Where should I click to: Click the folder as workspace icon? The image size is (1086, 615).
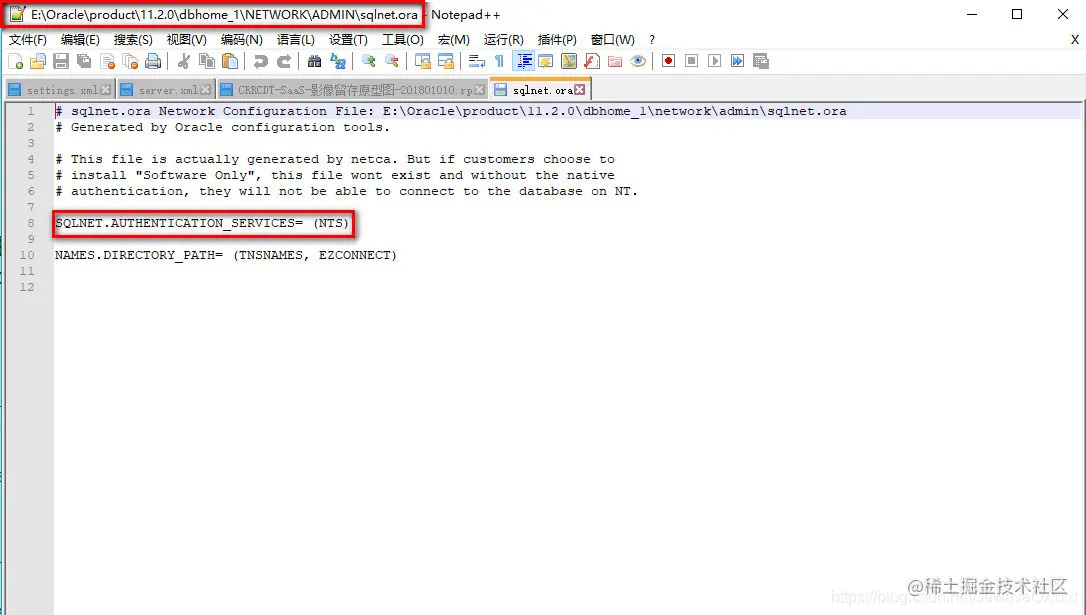[615, 62]
